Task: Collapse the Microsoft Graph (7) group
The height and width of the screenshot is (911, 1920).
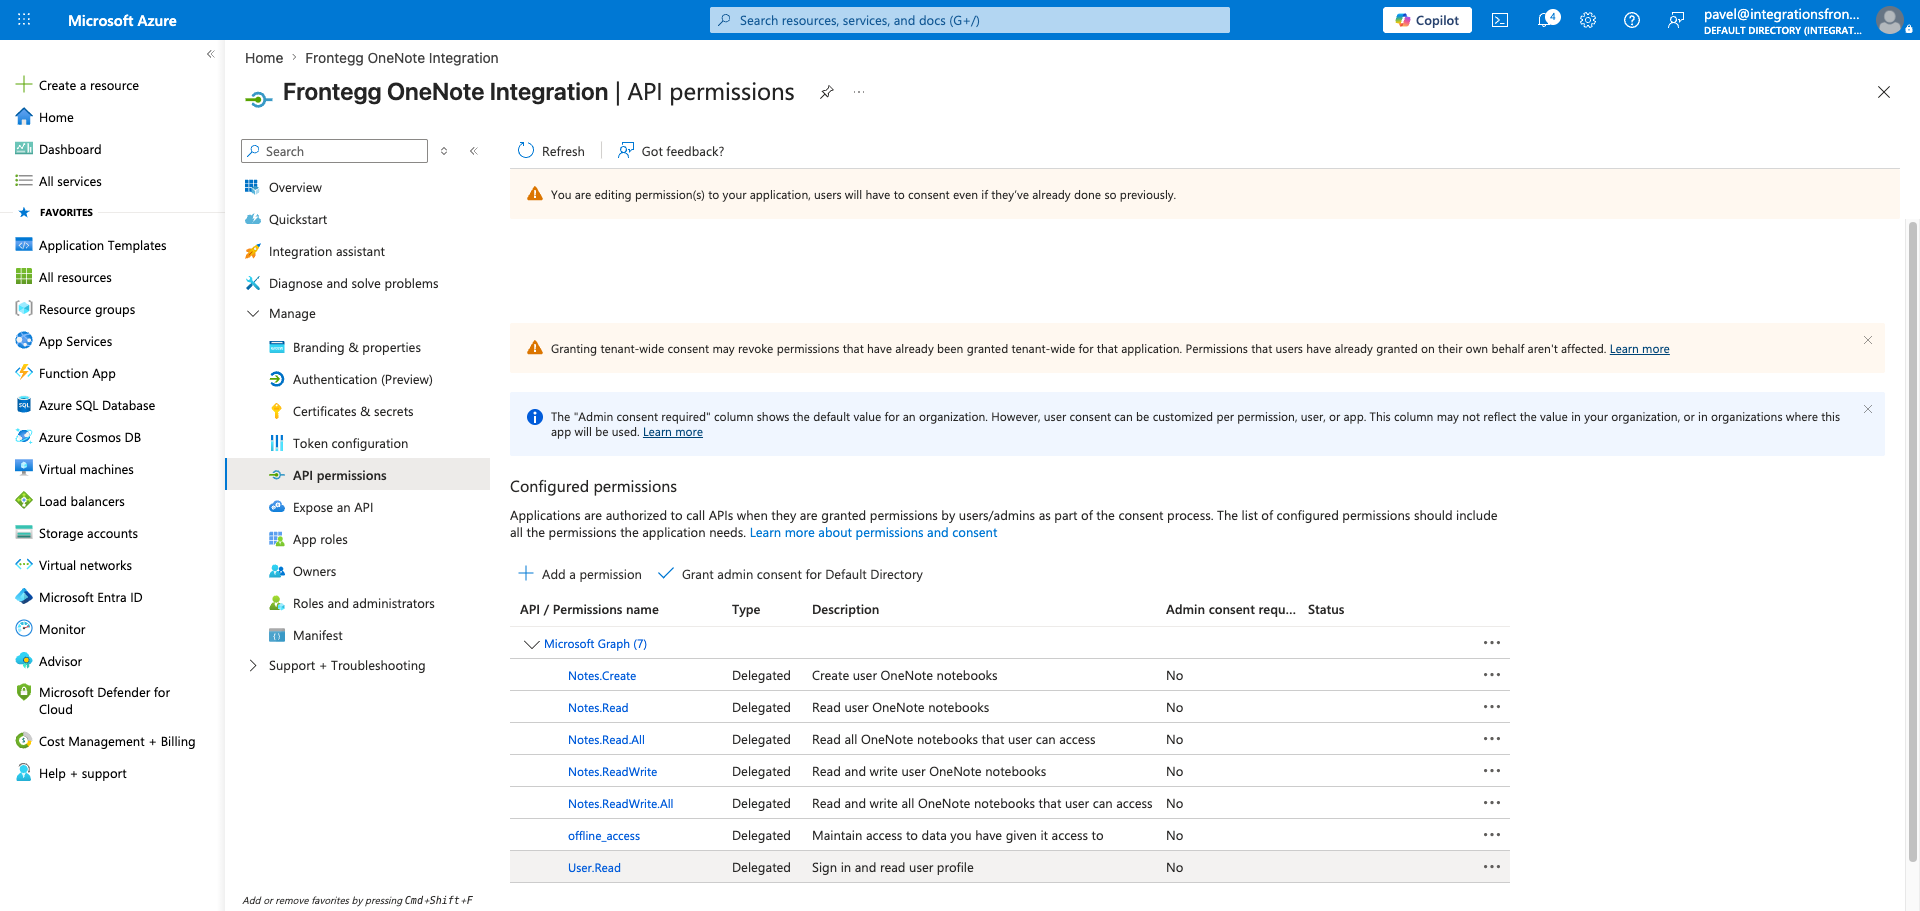Action: click(531, 644)
